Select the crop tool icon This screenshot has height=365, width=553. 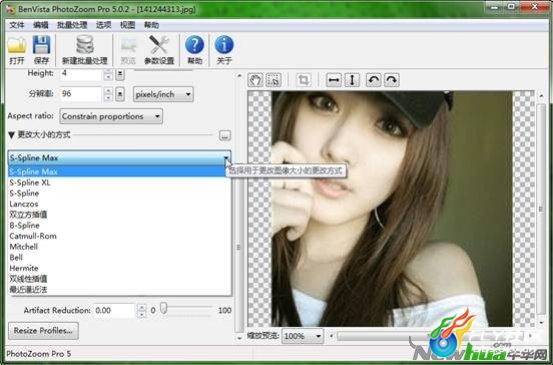pyautogui.click(x=303, y=80)
